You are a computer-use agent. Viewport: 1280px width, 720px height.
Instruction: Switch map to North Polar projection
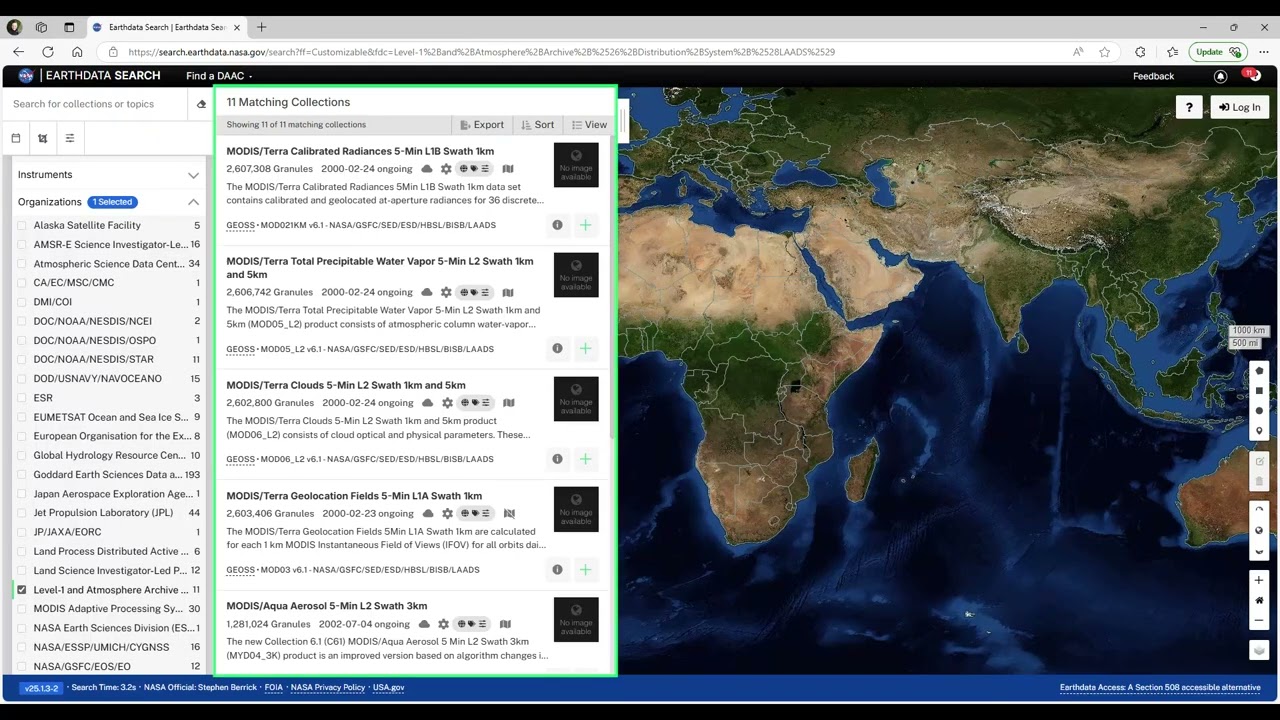click(x=1259, y=510)
